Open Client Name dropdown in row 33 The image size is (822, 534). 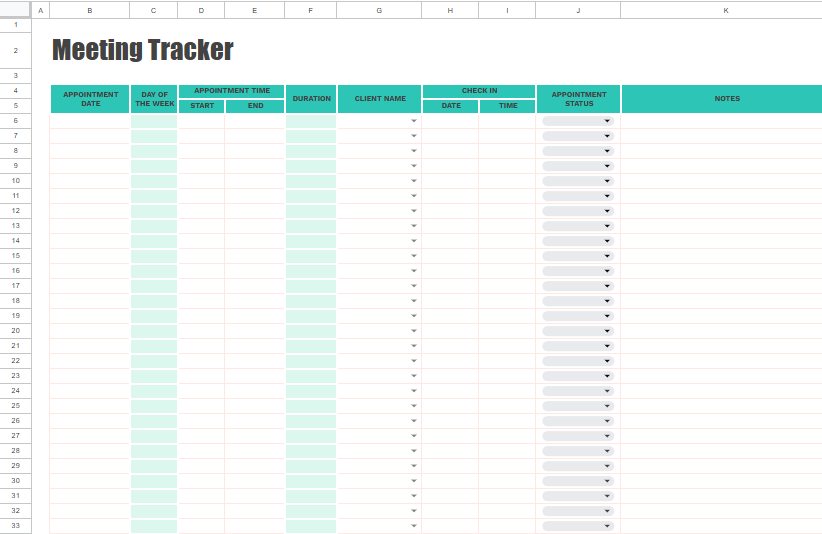point(414,526)
